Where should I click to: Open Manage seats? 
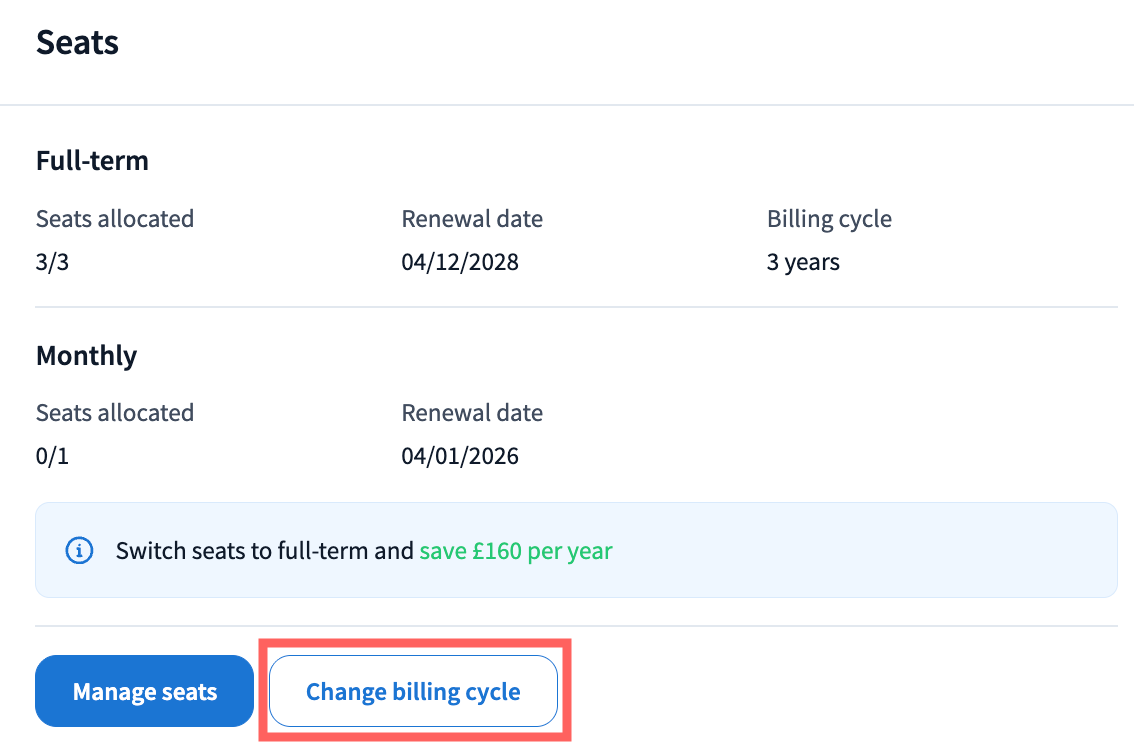click(144, 691)
